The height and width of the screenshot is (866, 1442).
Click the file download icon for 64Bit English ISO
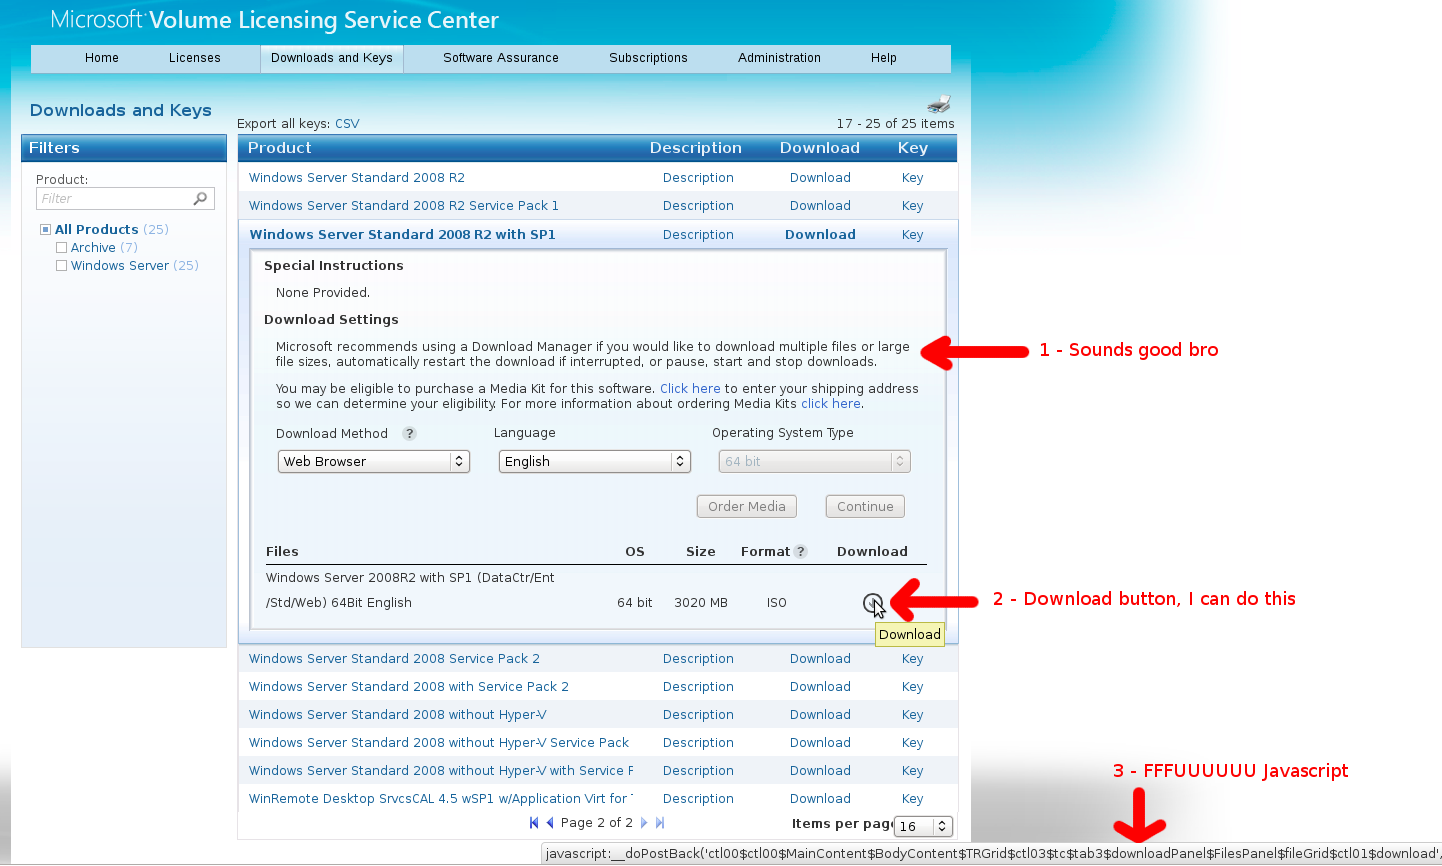872,603
